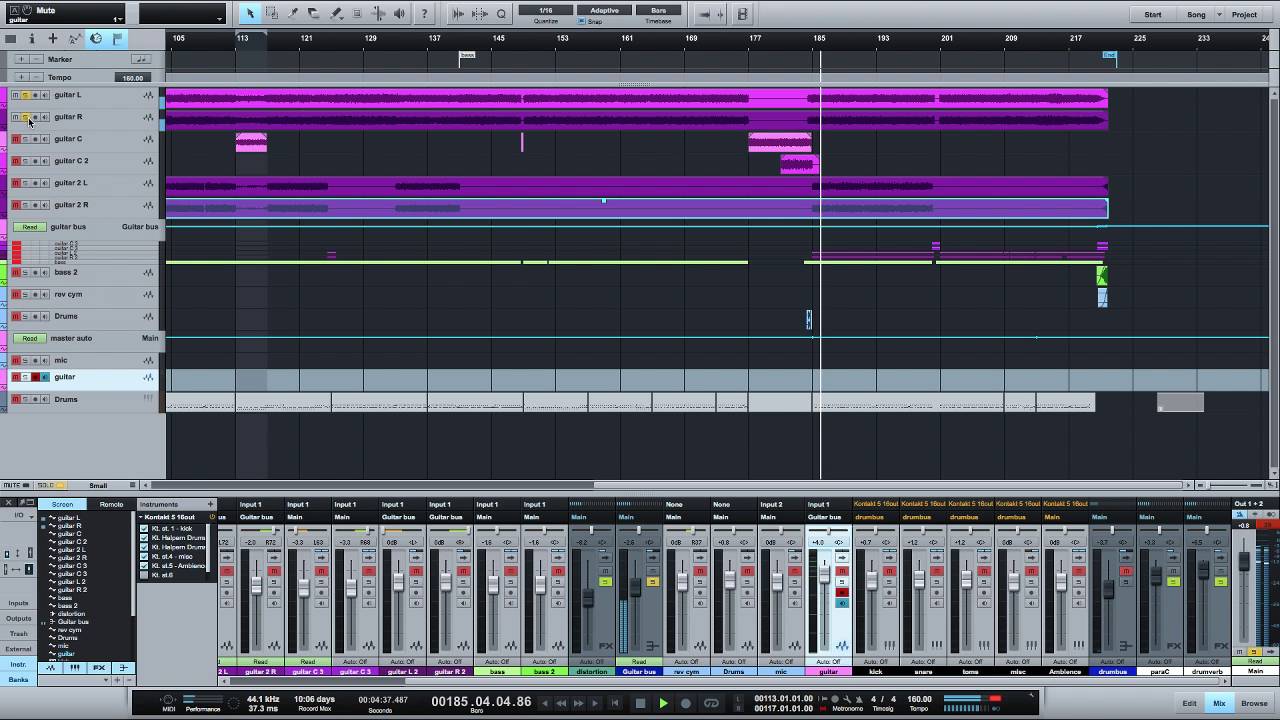Go to the Start page

point(1153,14)
